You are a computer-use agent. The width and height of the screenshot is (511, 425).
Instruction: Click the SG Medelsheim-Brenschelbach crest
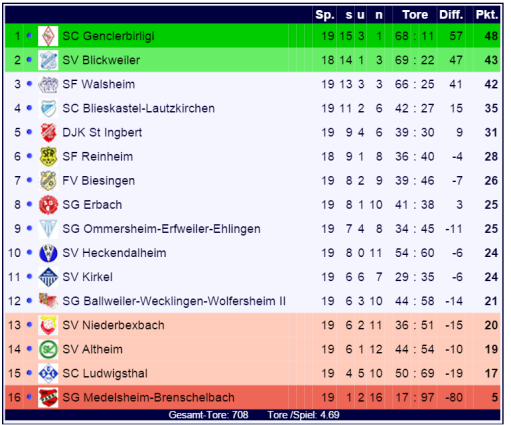[48, 397]
